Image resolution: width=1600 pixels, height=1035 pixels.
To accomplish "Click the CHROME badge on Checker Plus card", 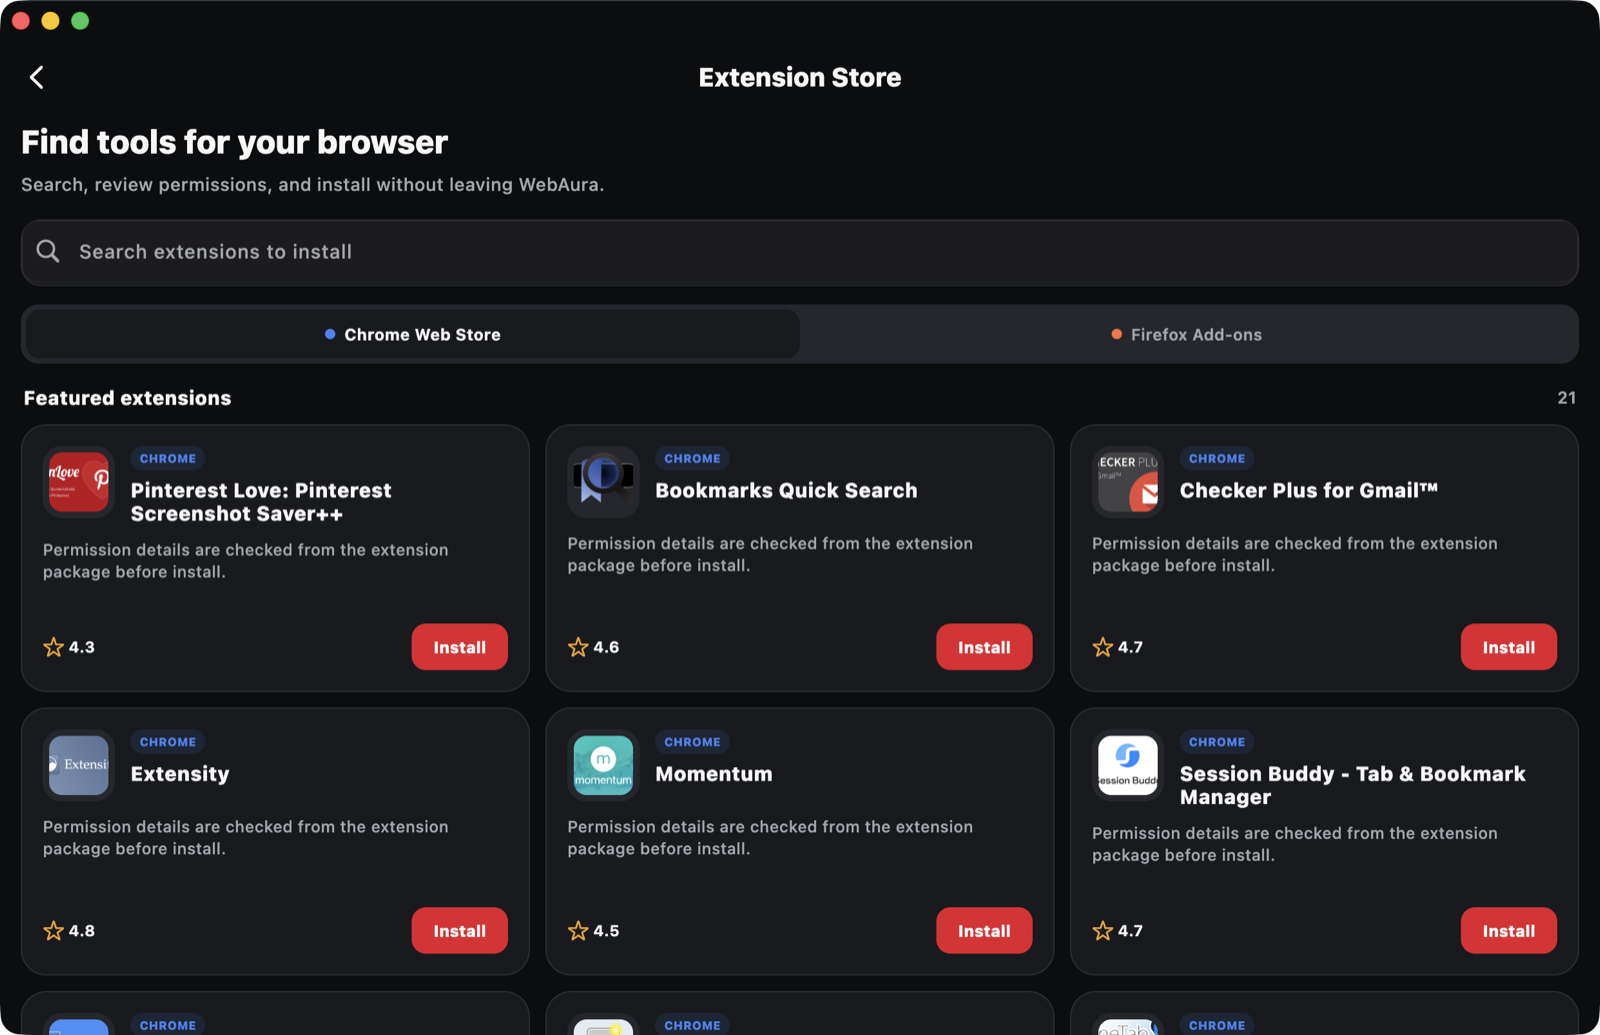I will [1217, 458].
